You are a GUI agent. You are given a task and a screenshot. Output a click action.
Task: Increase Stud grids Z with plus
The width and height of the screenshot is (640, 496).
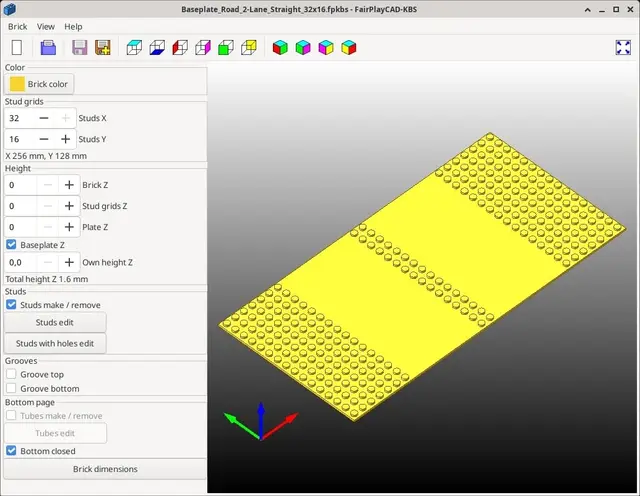[x=69, y=206]
